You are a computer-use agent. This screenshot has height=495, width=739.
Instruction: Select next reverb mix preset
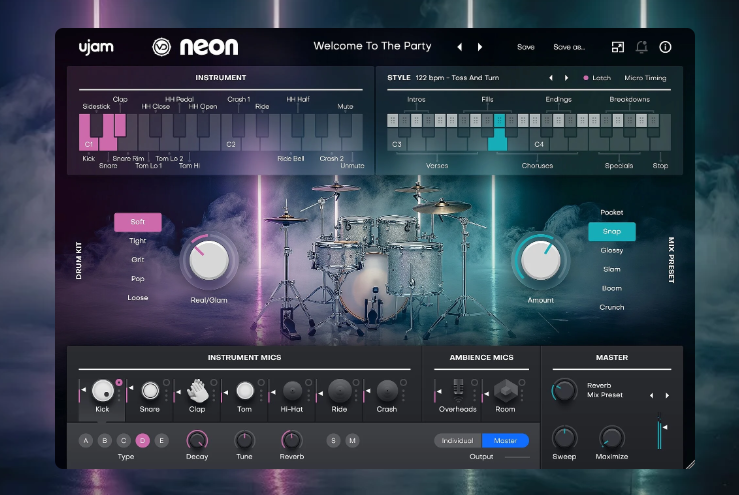(x=667, y=395)
